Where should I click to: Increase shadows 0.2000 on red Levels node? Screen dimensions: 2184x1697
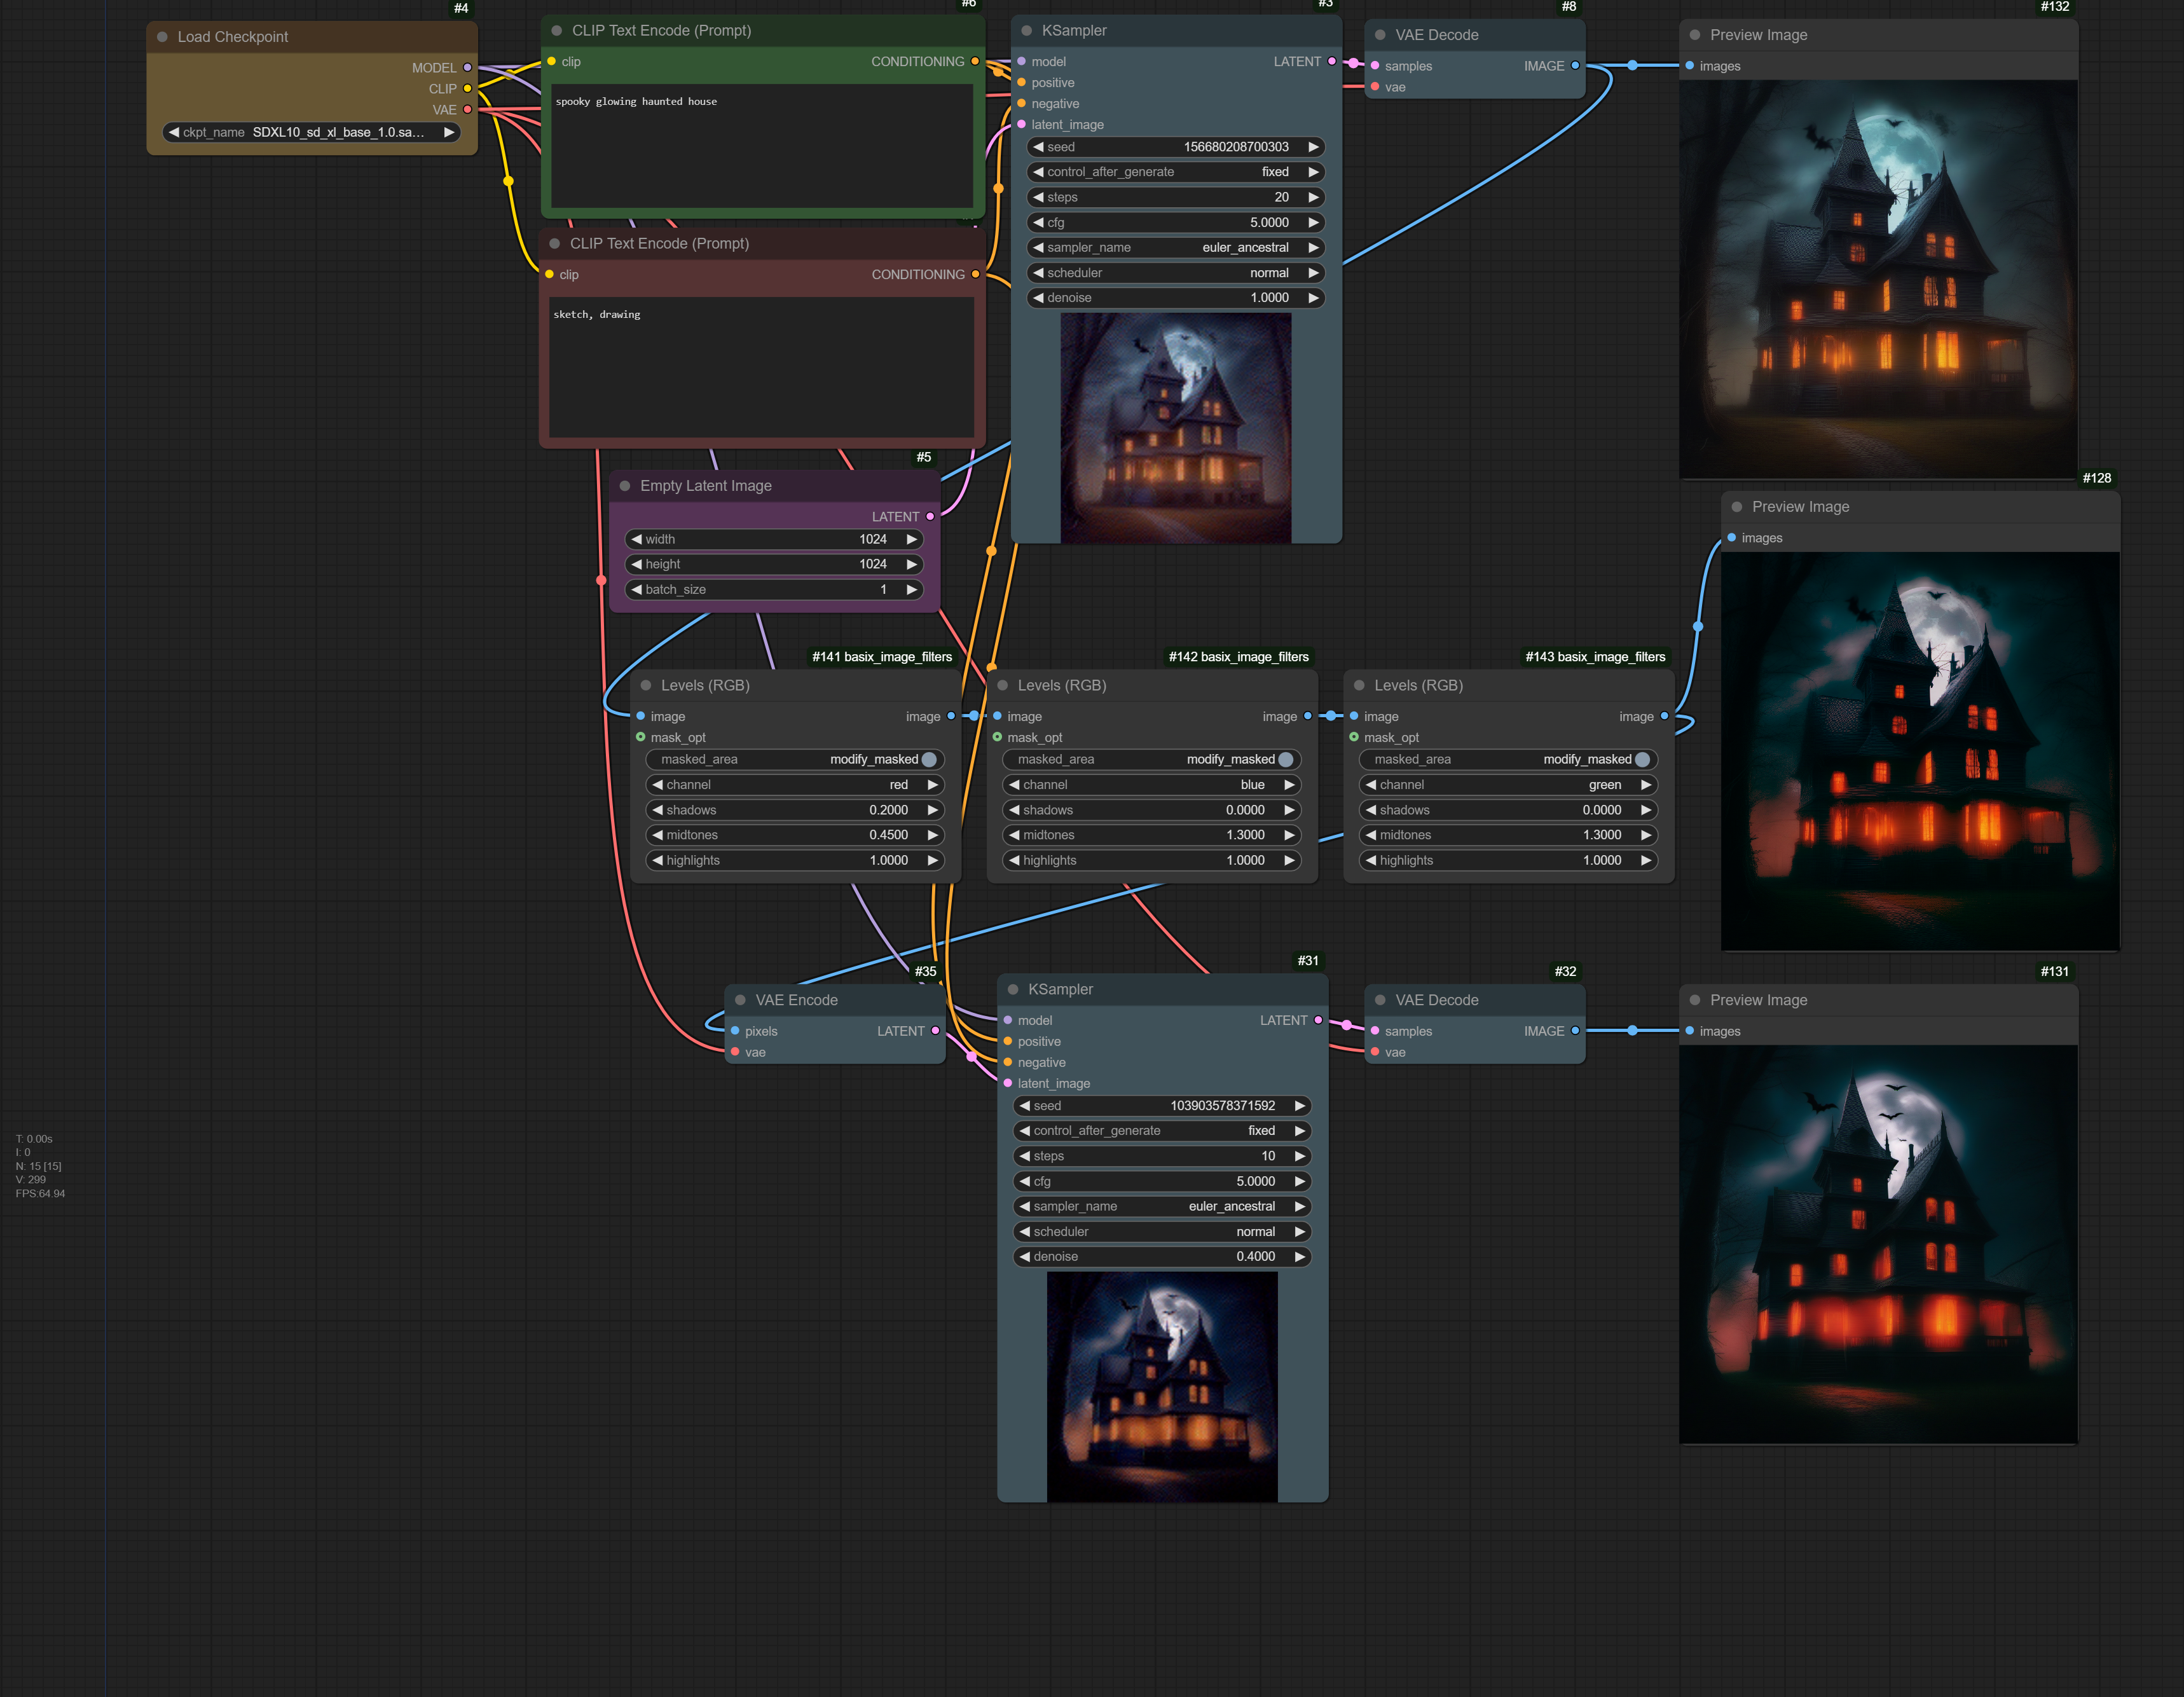(x=932, y=810)
